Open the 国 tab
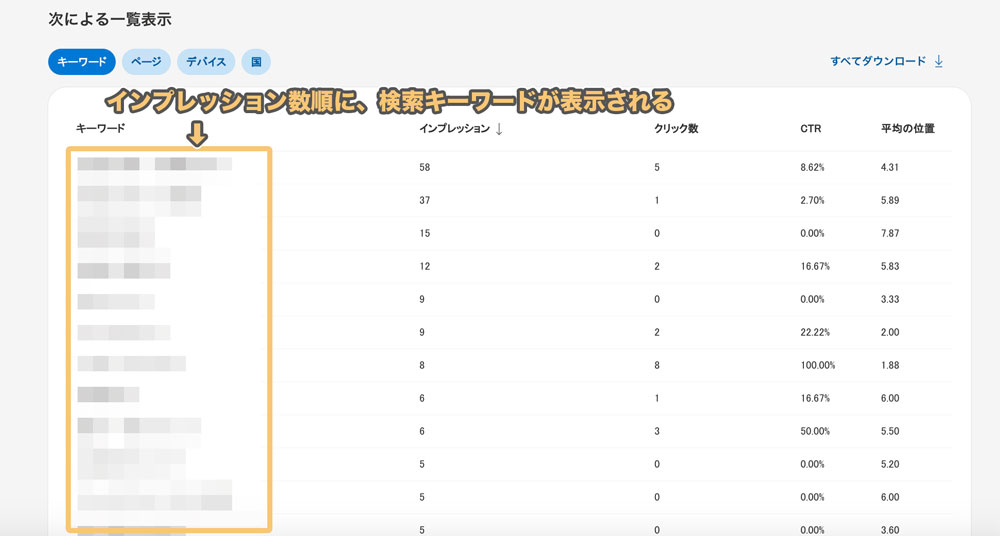The height and width of the screenshot is (536, 1000). click(x=256, y=61)
